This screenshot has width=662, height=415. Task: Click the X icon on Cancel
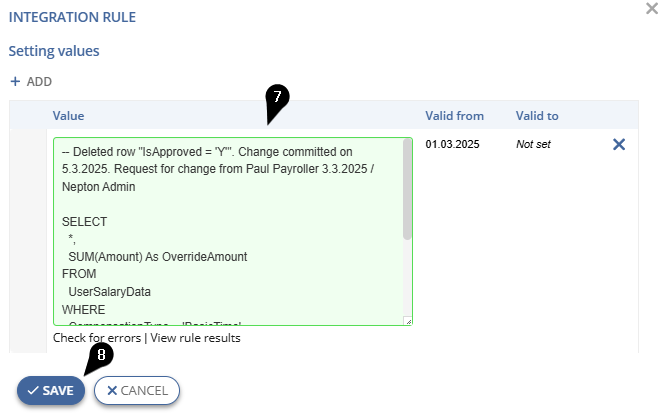tap(112, 391)
